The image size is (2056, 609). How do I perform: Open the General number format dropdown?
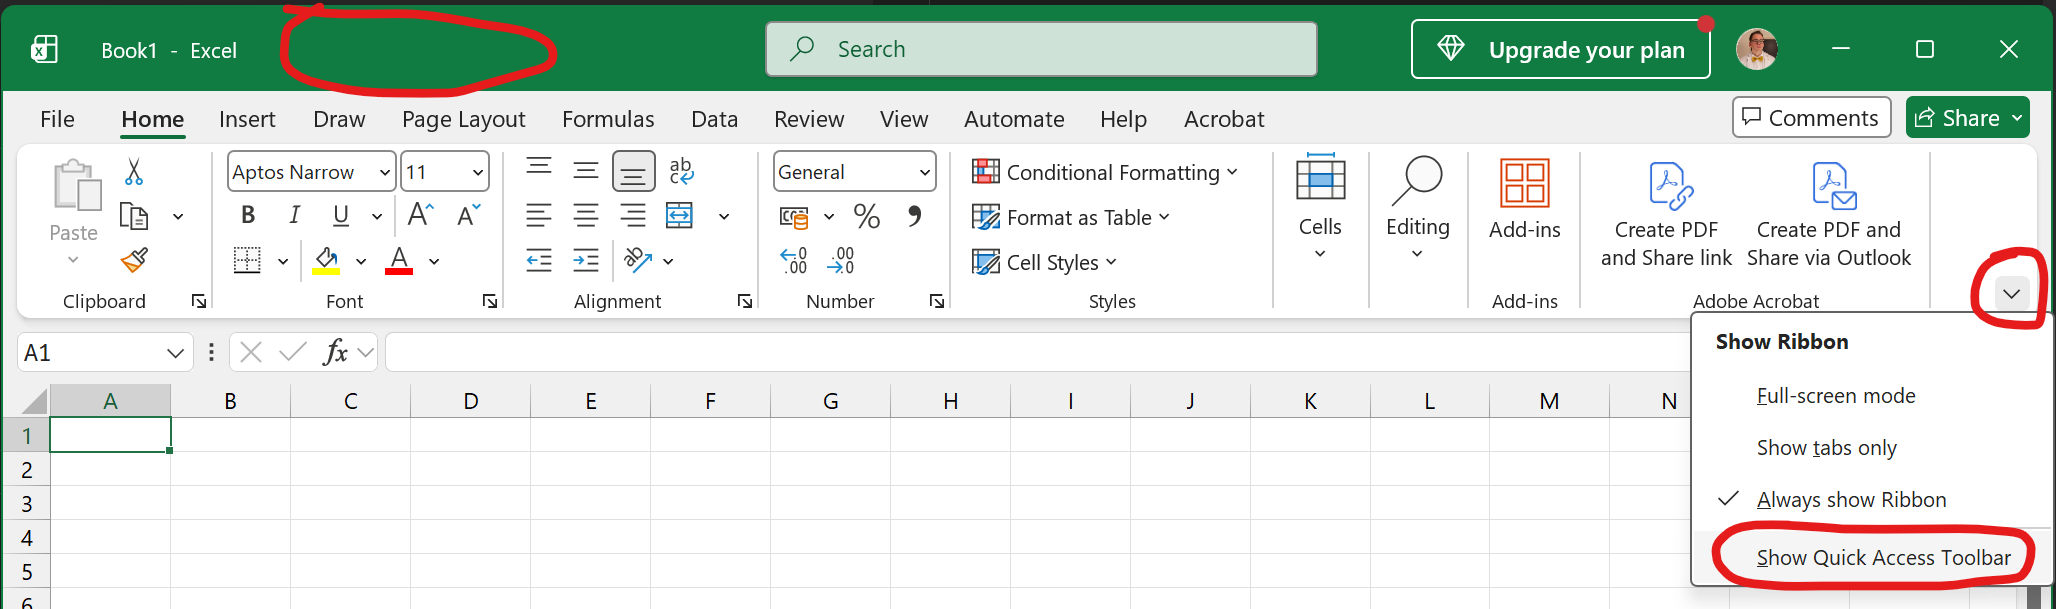point(925,173)
